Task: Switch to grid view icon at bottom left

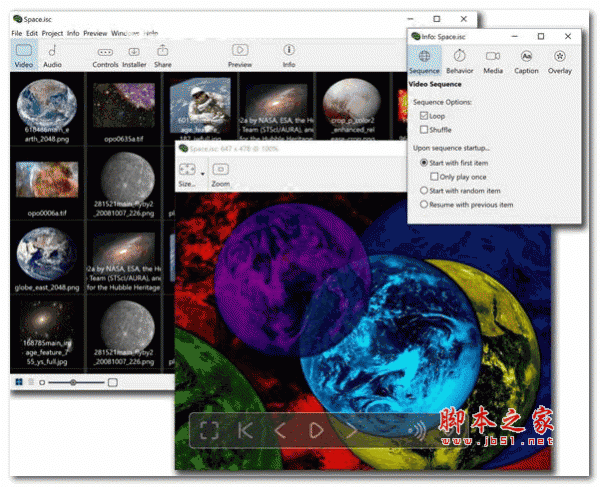Action: coord(19,382)
